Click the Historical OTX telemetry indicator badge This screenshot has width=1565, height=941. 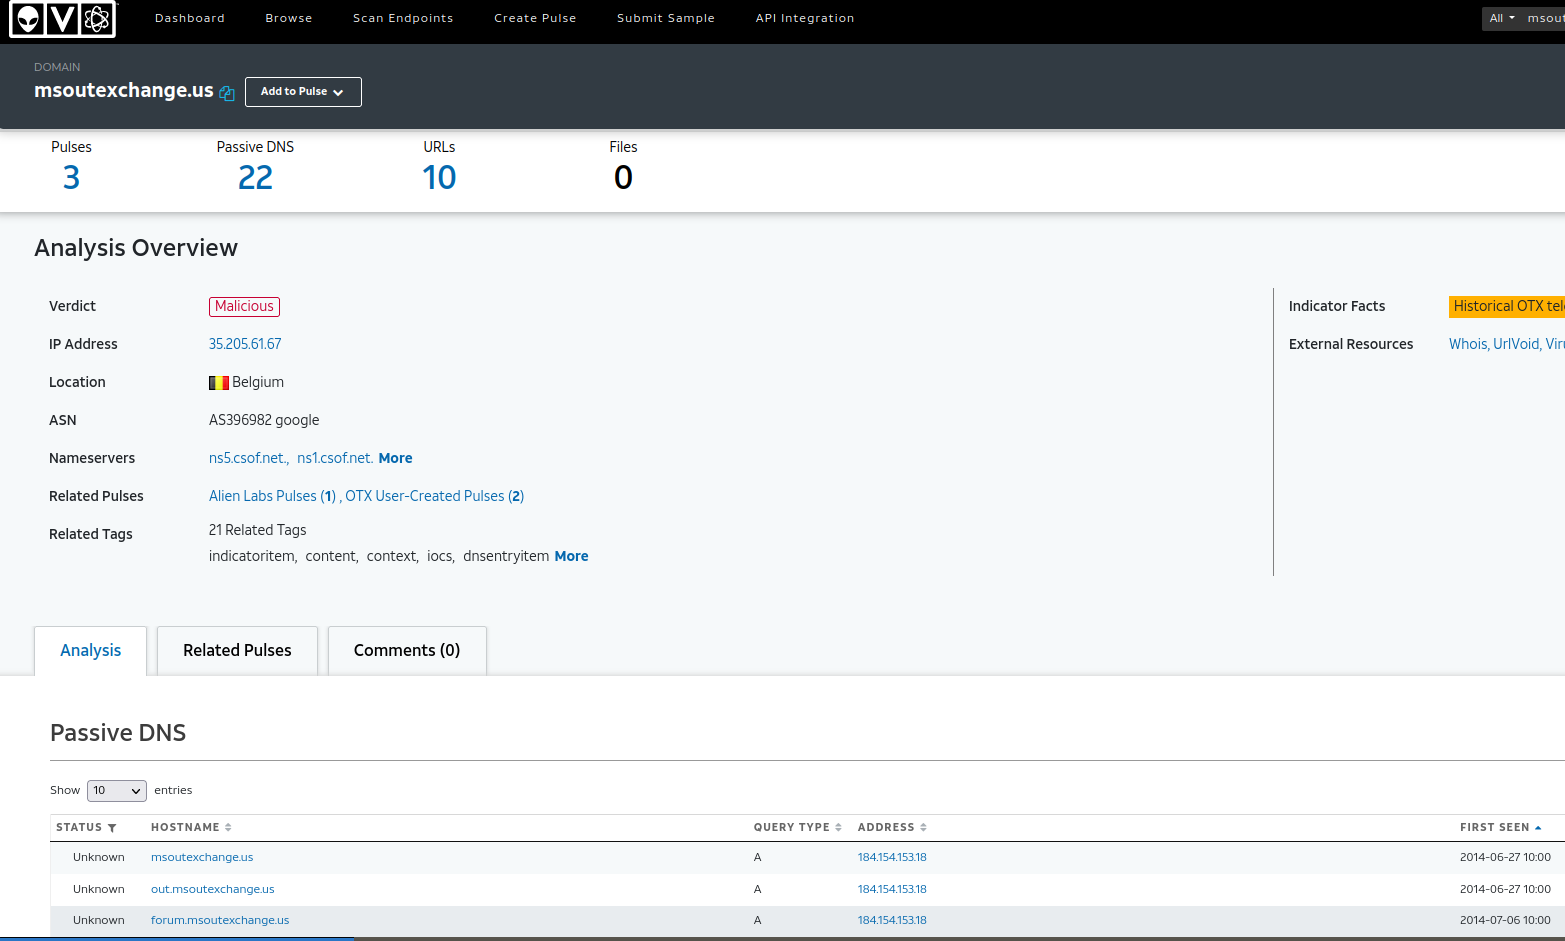click(x=1507, y=307)
